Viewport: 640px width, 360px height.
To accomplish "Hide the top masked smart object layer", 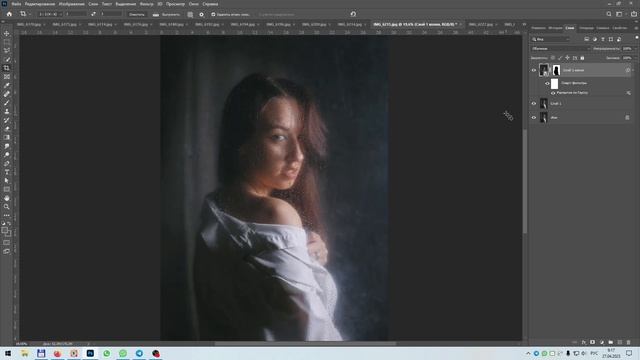I will [x=533, y=70].
